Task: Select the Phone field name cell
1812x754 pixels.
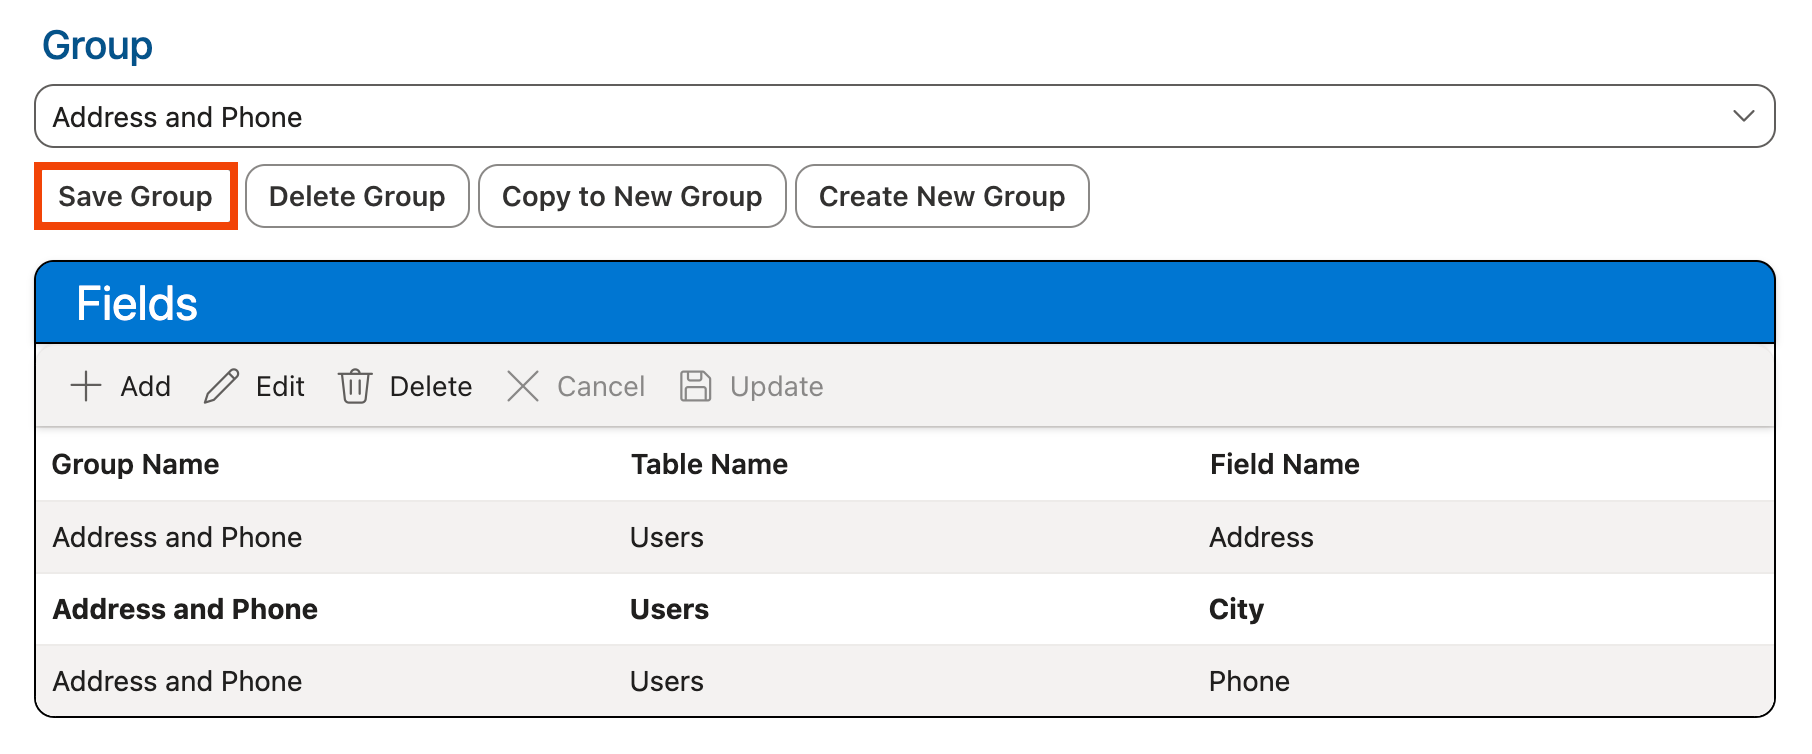Action: 1249,682
